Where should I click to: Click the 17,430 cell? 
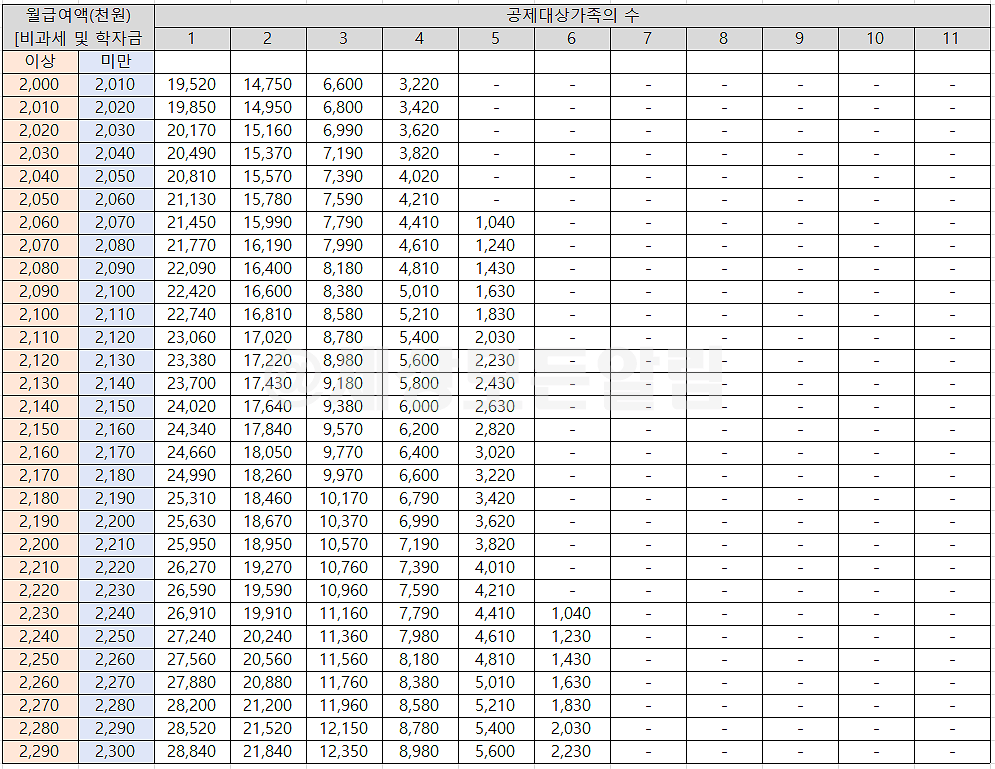268,384
